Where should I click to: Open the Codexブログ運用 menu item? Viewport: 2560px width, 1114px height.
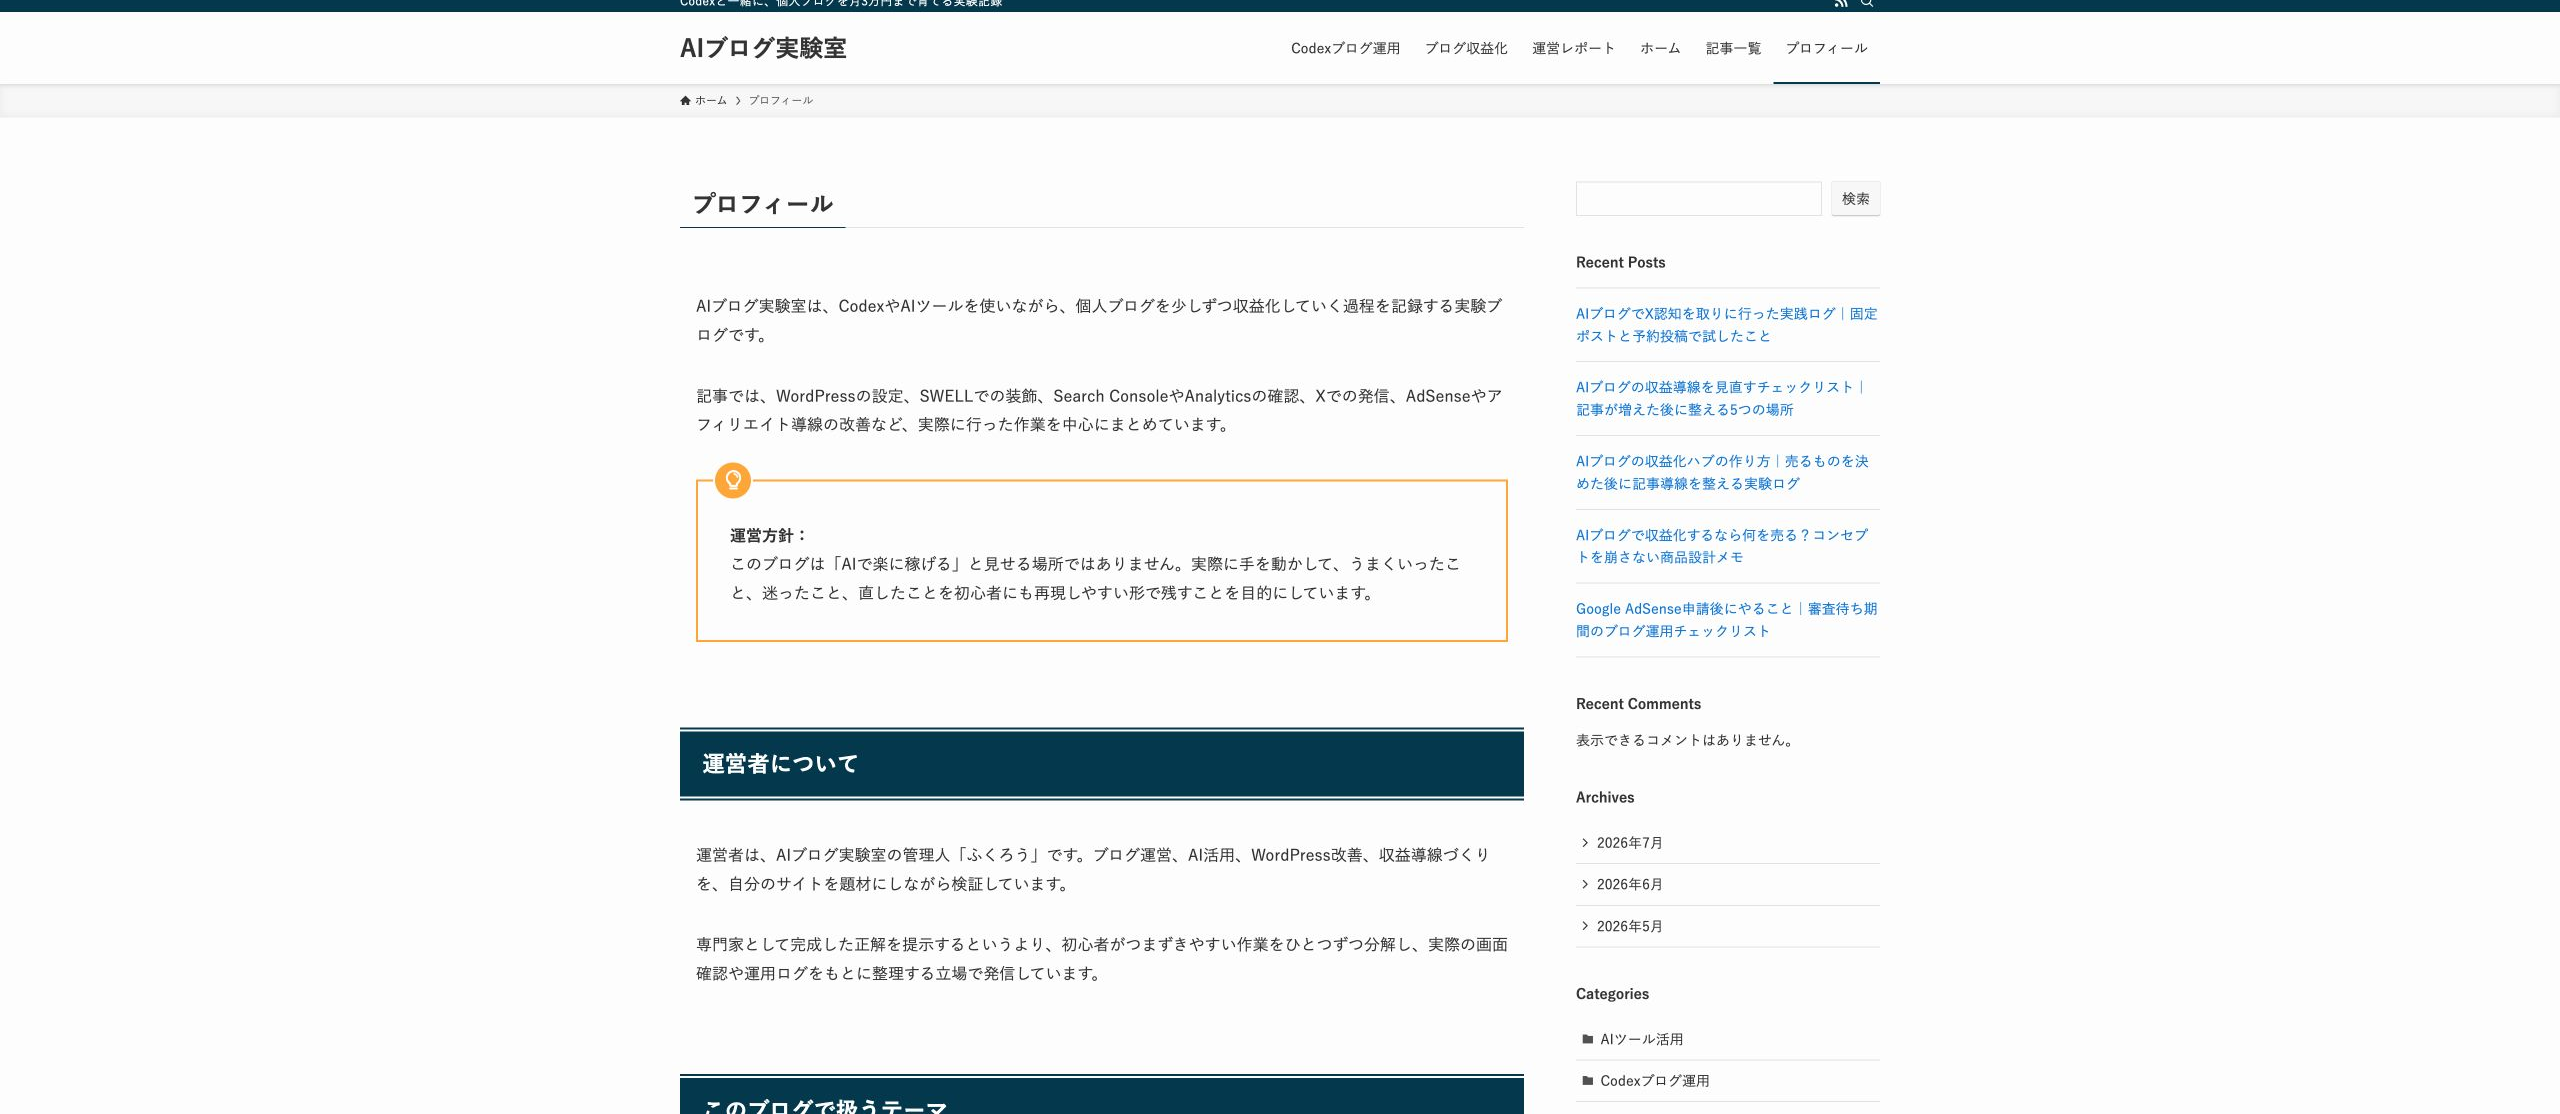[x=1345, y=48]
